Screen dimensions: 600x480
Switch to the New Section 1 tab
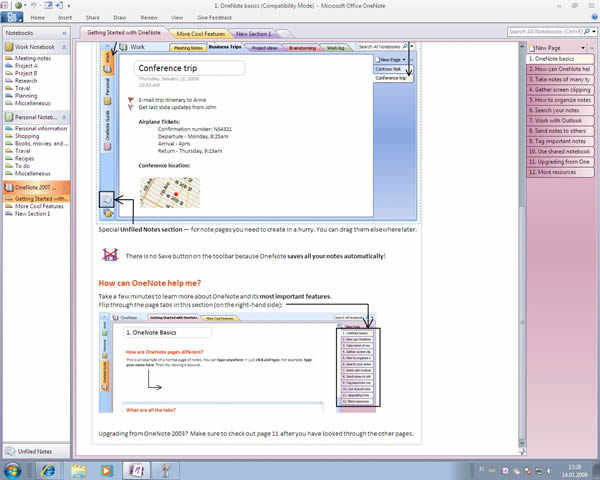point(253,34)
